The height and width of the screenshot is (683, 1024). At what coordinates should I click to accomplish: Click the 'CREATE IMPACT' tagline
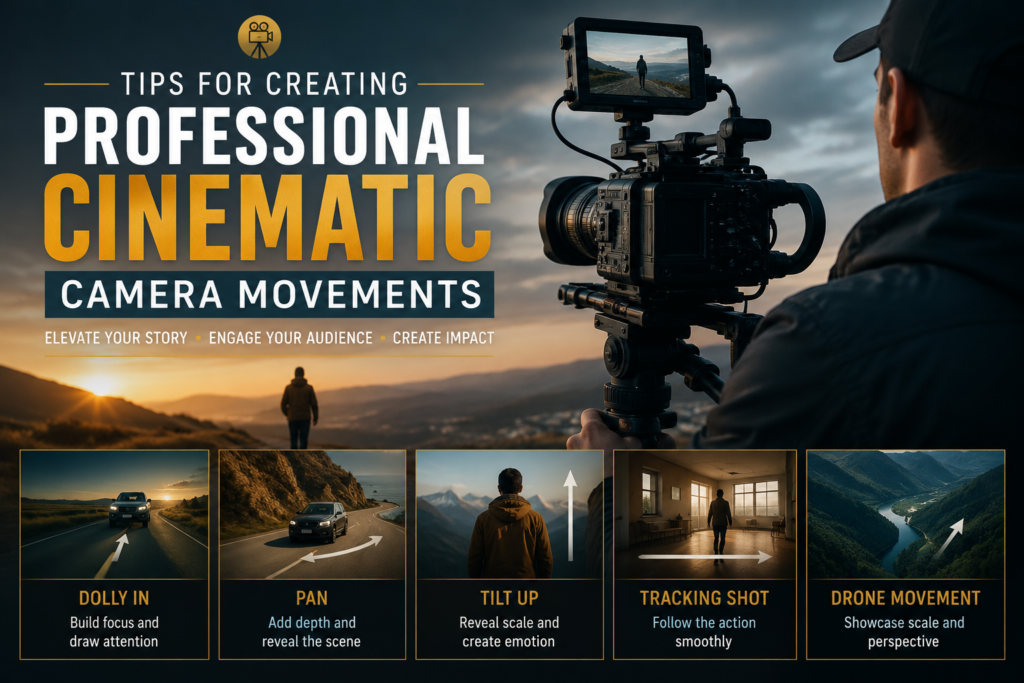(443, 338)
